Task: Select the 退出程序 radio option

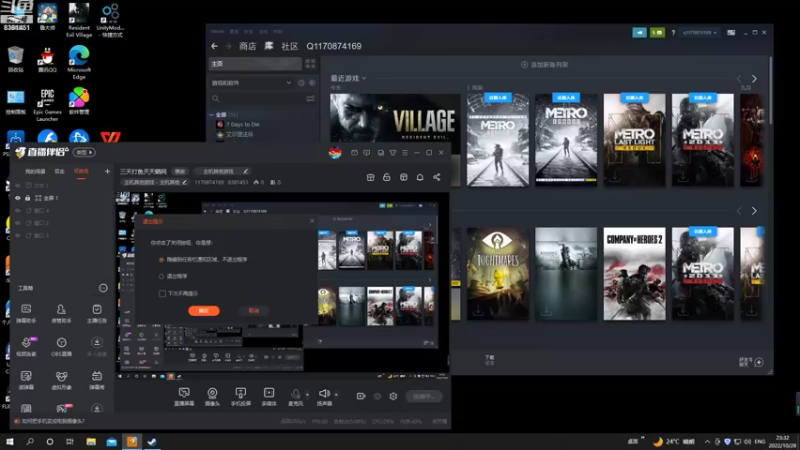Action: tap(161, 277)
